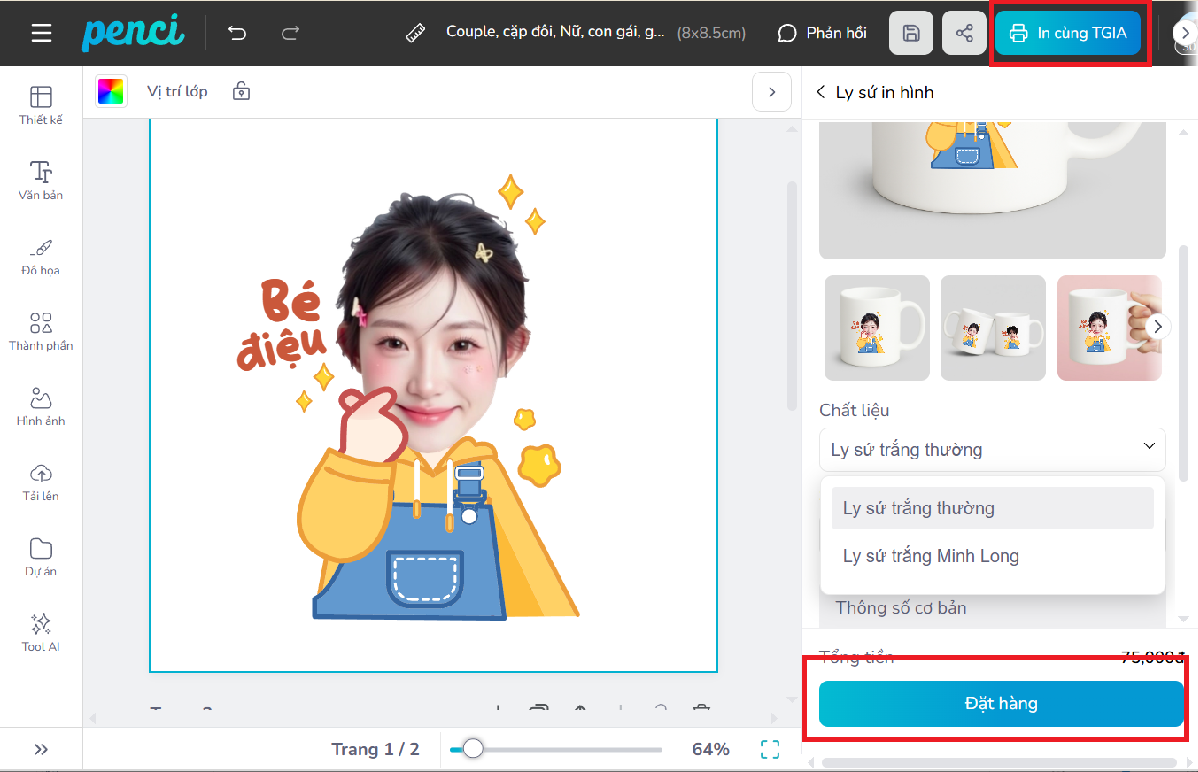The width and height of the screenshot is (1198, 772).
Task: Open the Chất liệu material dropdown
Action: click(992, 449)
